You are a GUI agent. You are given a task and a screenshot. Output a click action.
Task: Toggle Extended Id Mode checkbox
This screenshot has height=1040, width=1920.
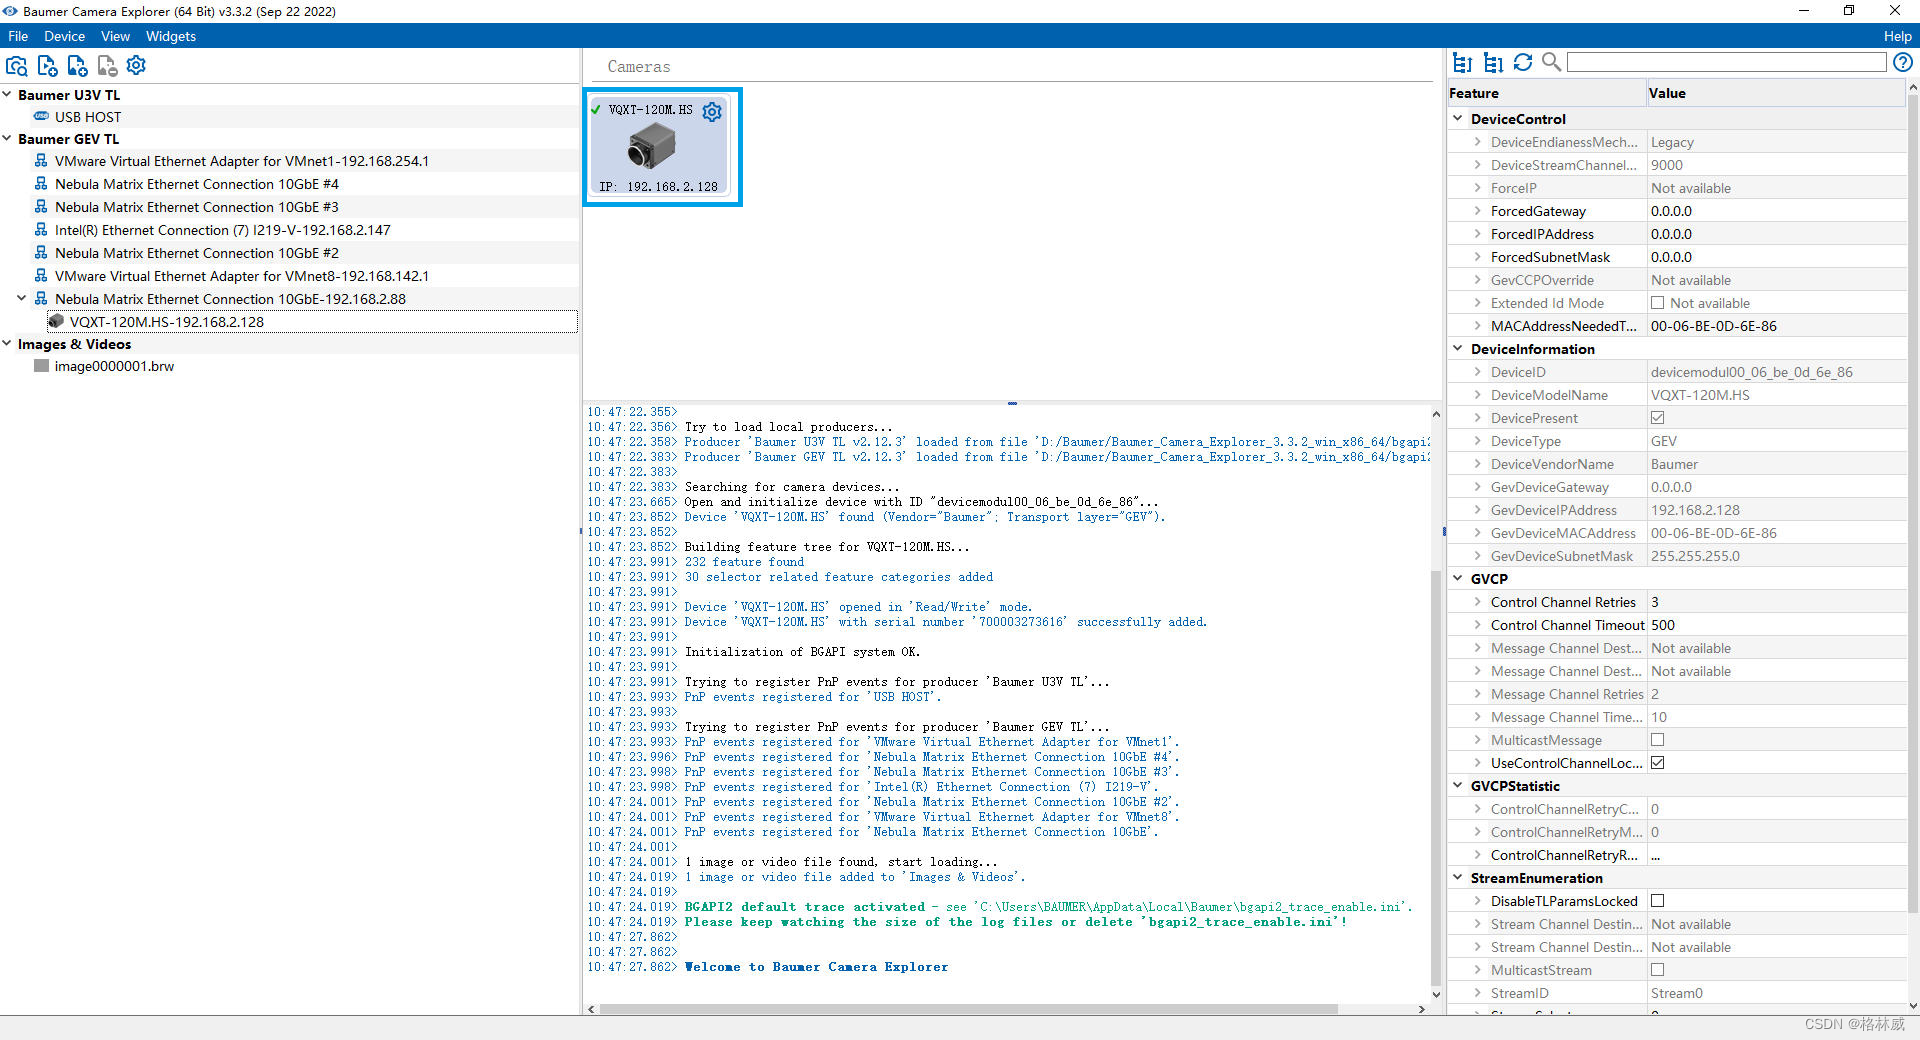pos(1657,303)
